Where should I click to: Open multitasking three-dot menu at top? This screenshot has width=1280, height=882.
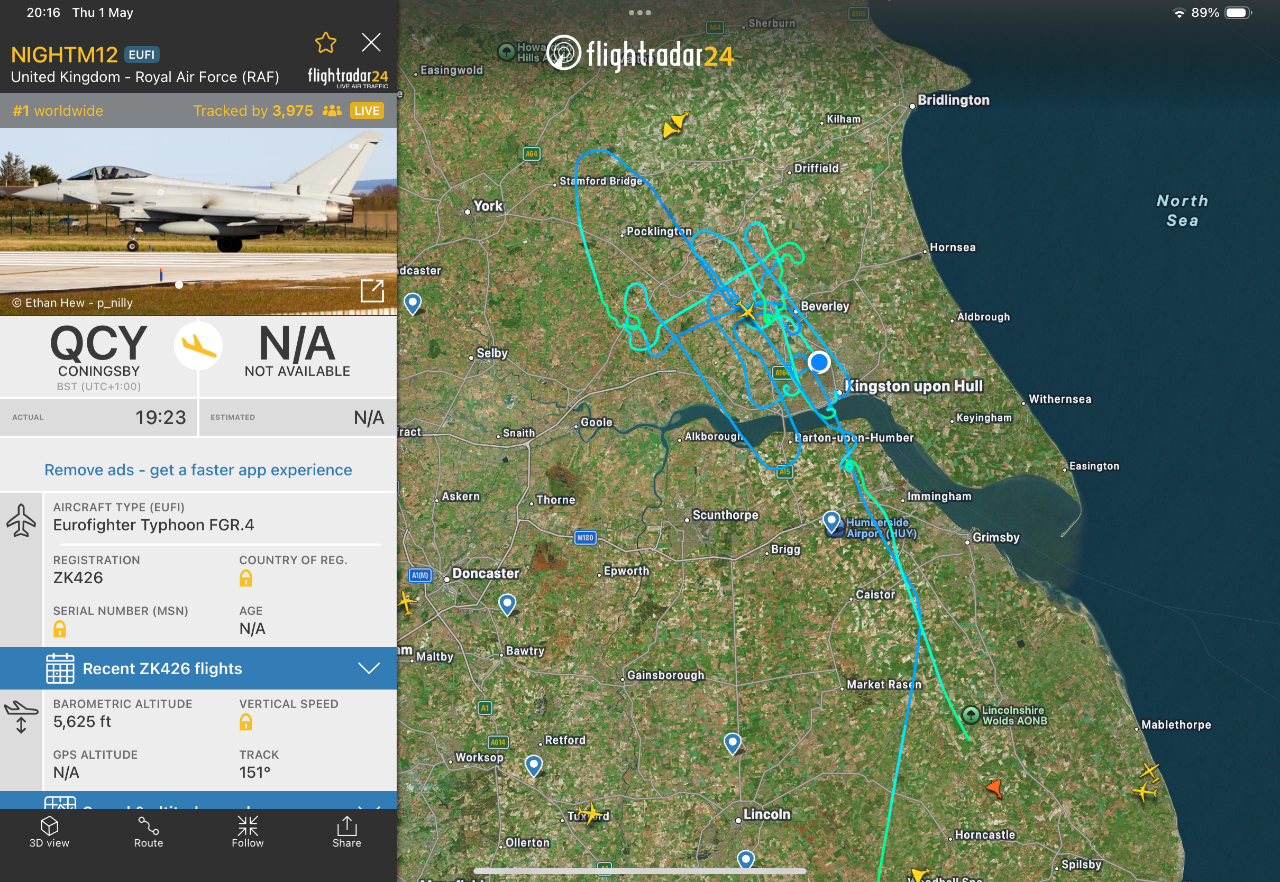click(x=640, y=12)
